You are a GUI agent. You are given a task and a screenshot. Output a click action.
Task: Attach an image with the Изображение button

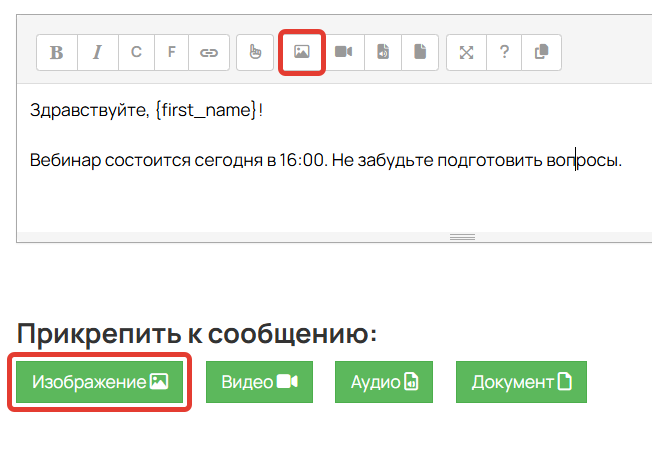coord(99,382)
